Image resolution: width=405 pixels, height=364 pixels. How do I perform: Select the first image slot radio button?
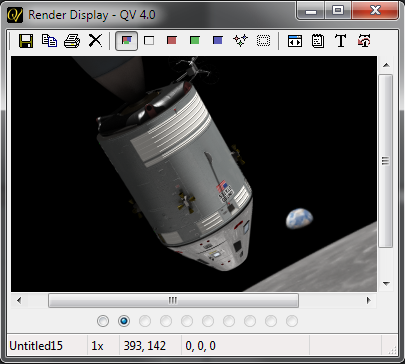click(x=103, y=321)
